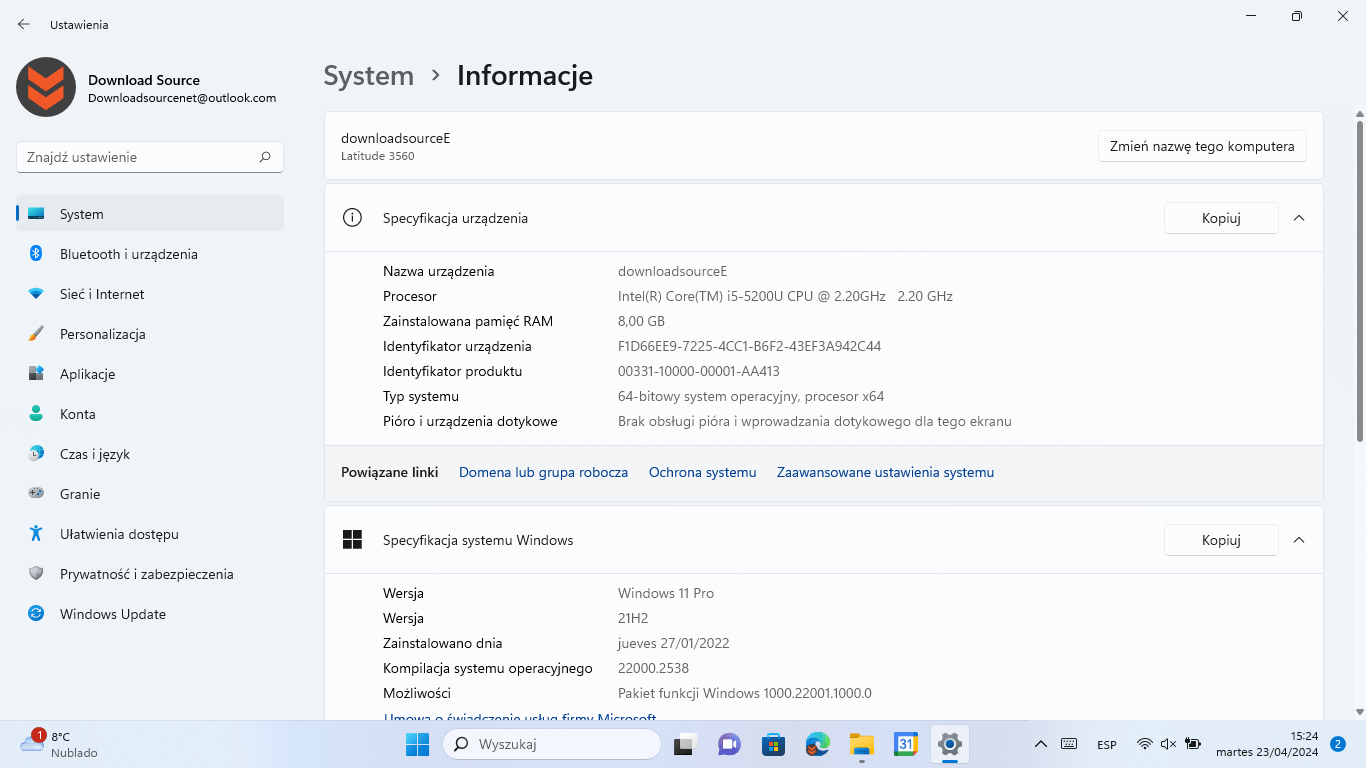Image resolution: width=1366 pixels, height=768 pixels.
Task: Launch Microsoft Edge from taskbar
Action: tap(818, 744)
